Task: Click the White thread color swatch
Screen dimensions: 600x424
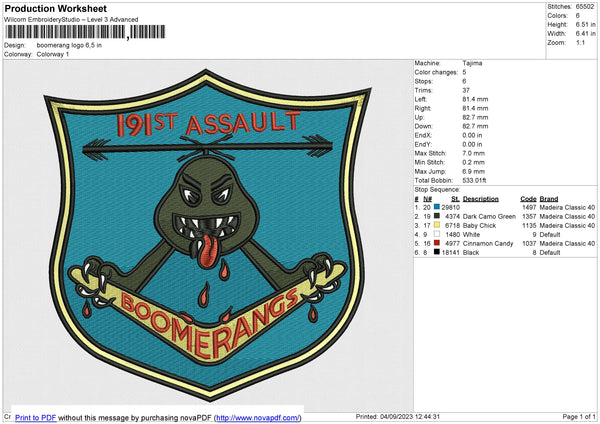Action: coord(437,234)
